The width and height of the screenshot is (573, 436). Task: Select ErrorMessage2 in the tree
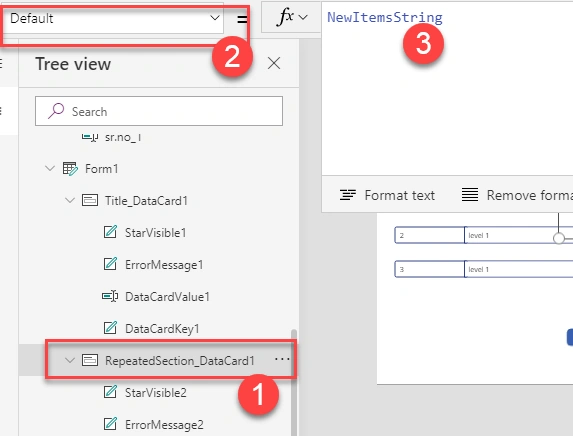(164, 425)
